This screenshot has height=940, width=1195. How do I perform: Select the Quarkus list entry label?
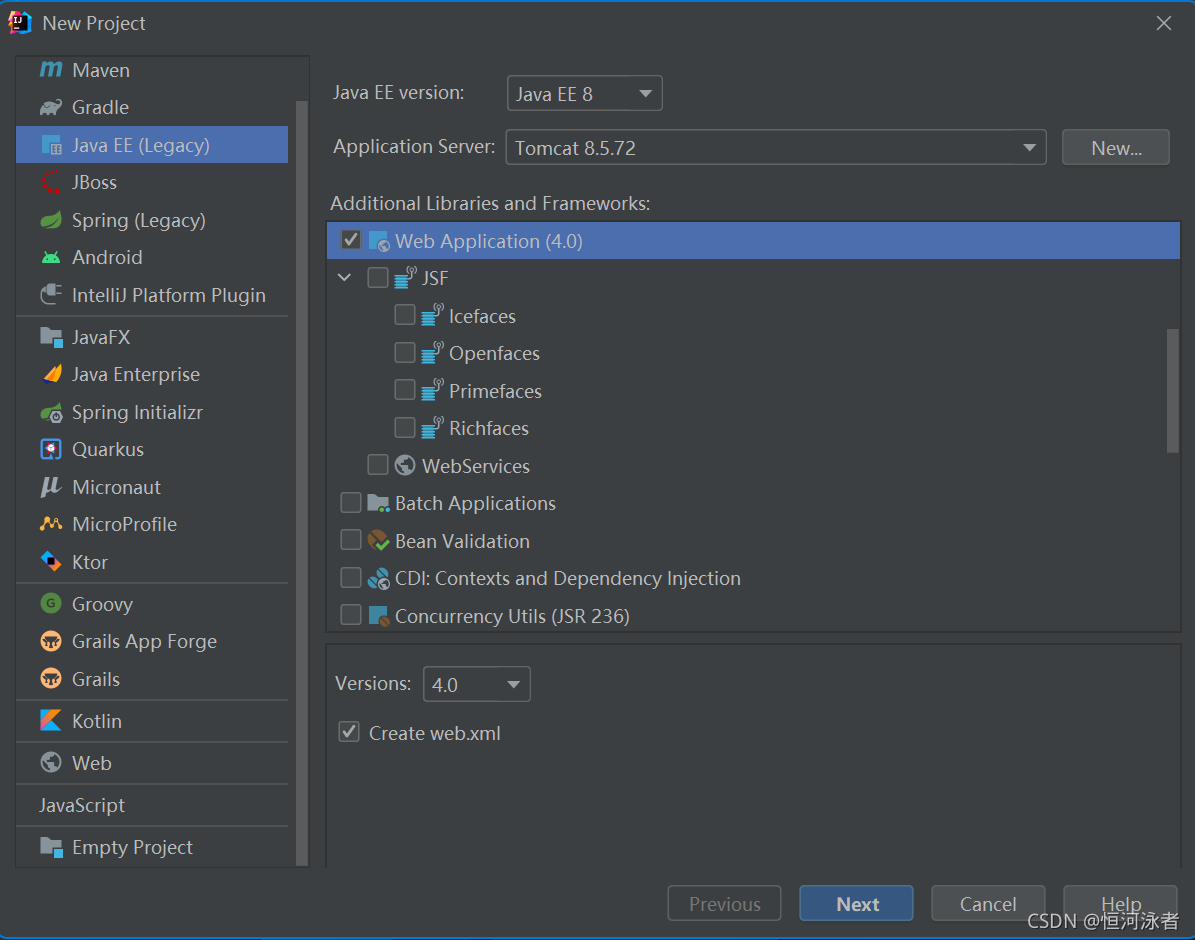click(x=107, y=449)
